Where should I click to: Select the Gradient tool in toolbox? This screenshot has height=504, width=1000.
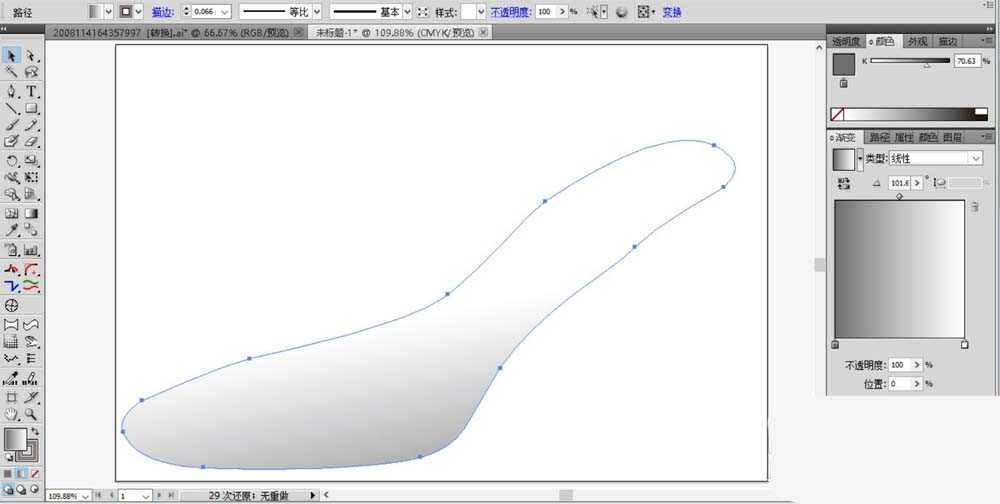pyautogui.click(x=31, y=214)
